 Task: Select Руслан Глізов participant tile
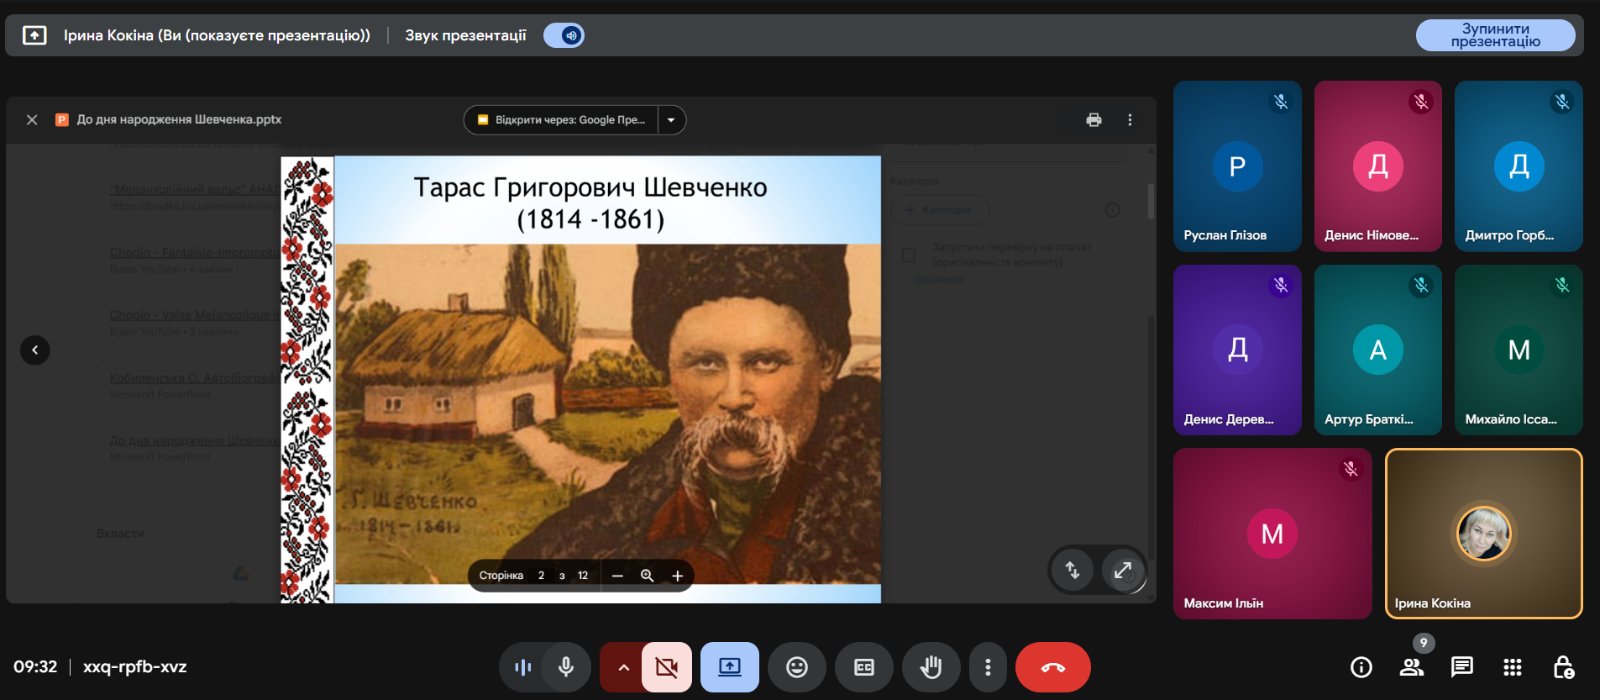coord(1237,166)
